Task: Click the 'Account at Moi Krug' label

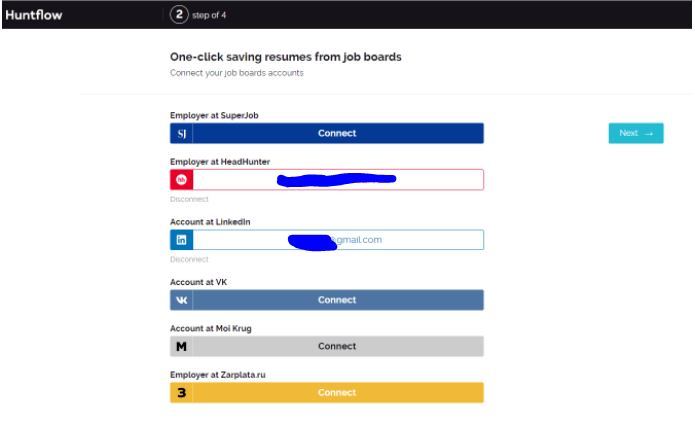Action: pyautogui.click(x=211, y=328)
